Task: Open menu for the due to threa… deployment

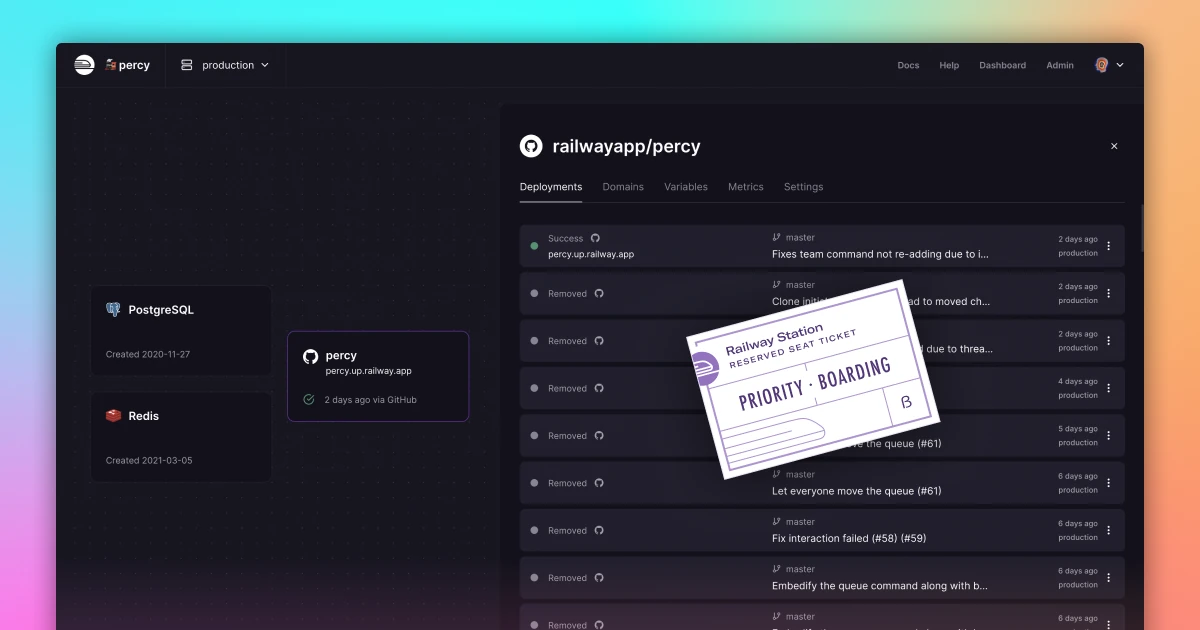Action: coord(1108,341)
